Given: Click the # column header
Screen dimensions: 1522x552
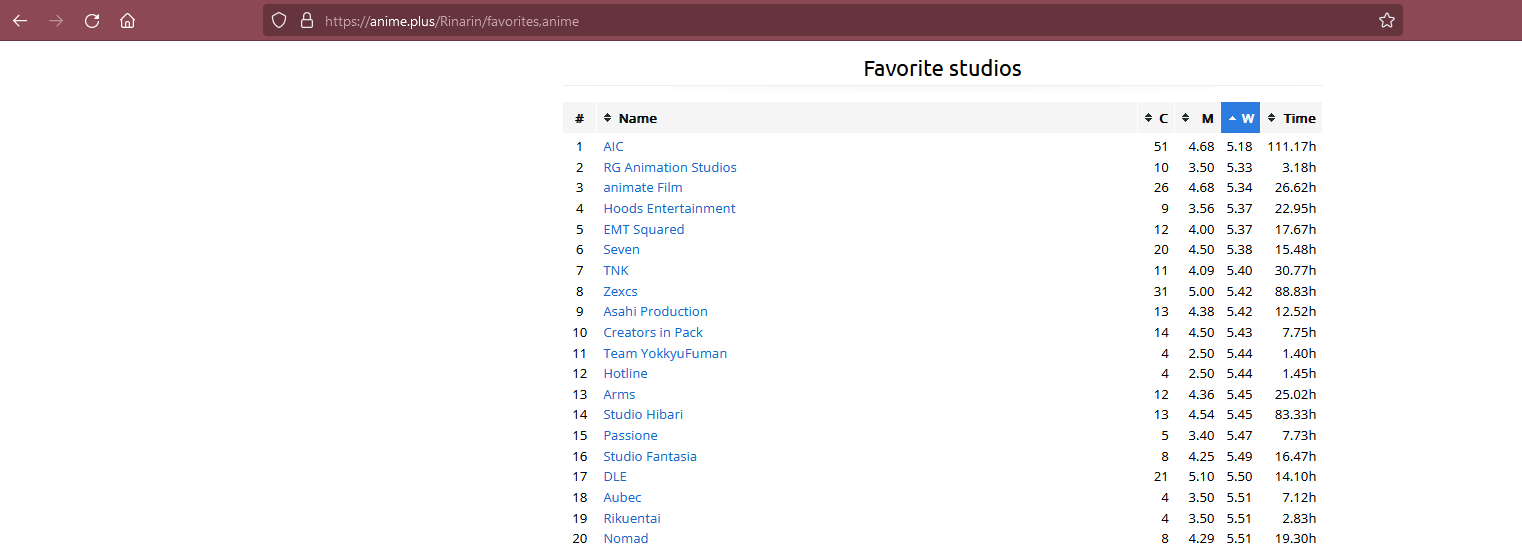Looking at the screenshot, I should 579,118.
